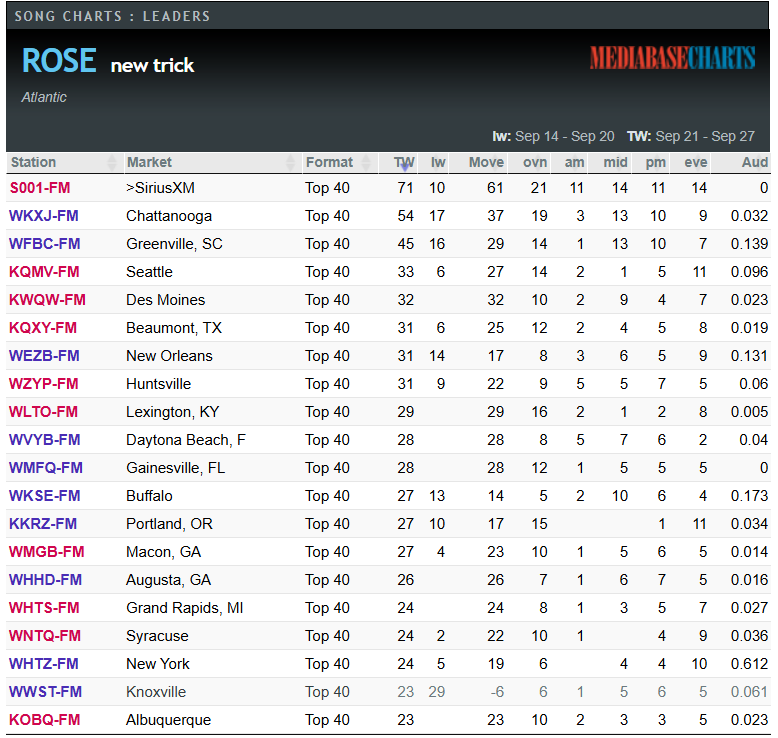This screenshot has width=778, height=738.
Task: Open the WHHD-FM station link
Action: 45,580
